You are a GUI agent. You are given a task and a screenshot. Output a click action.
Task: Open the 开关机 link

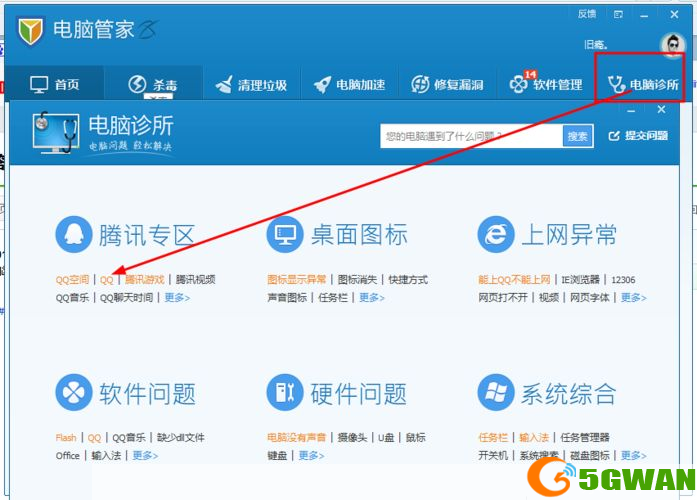tap(493, 456)
